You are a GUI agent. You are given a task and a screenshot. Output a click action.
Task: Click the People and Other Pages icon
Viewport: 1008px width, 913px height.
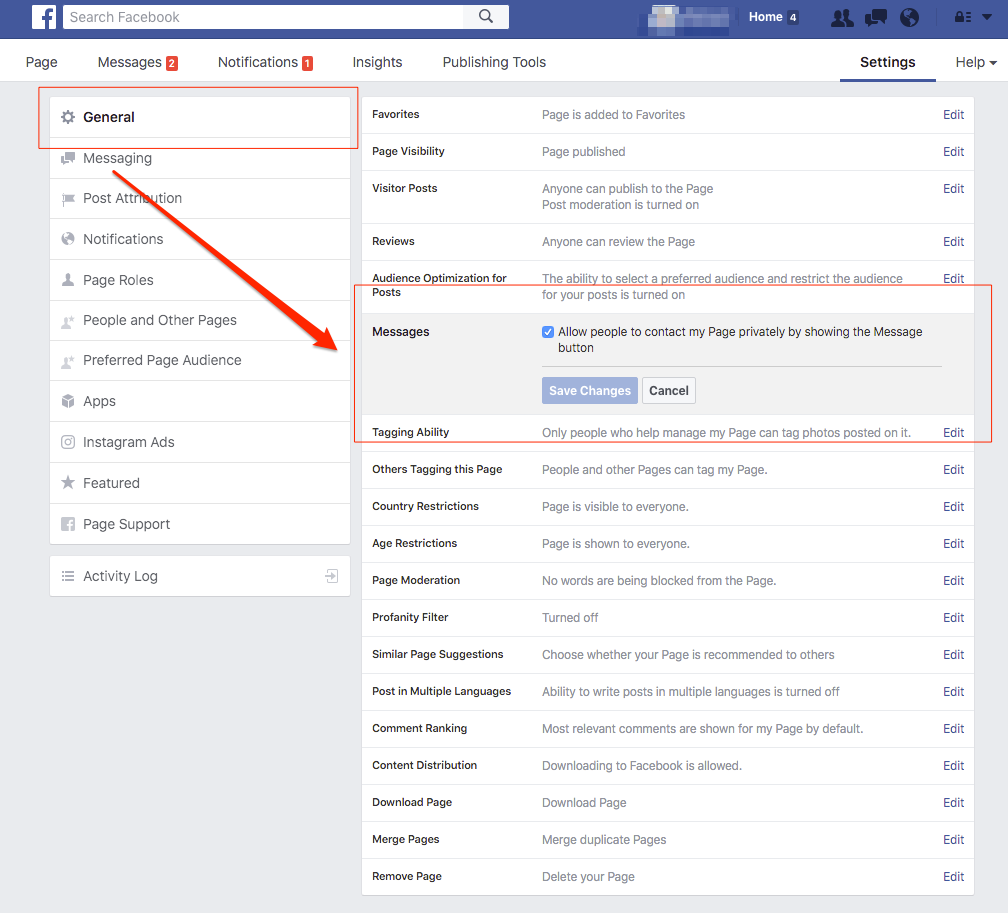point(68,321)
